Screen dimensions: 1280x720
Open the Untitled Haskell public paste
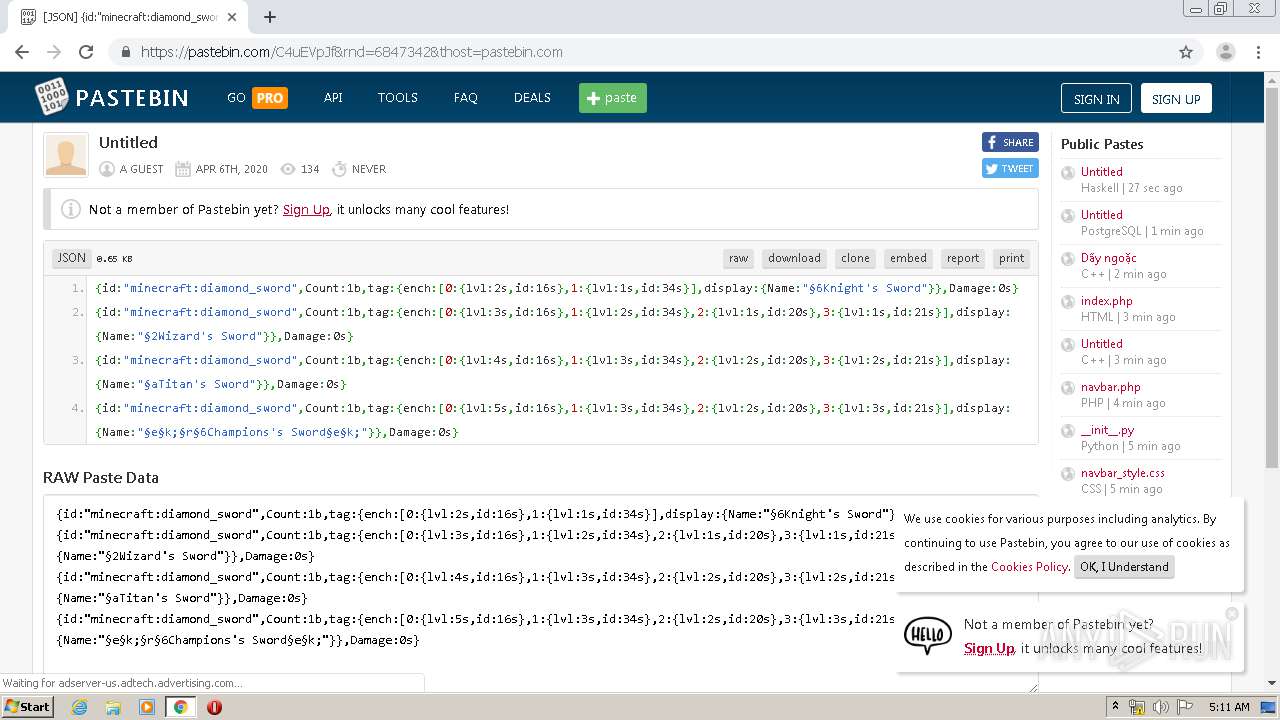pos(1101,172)
